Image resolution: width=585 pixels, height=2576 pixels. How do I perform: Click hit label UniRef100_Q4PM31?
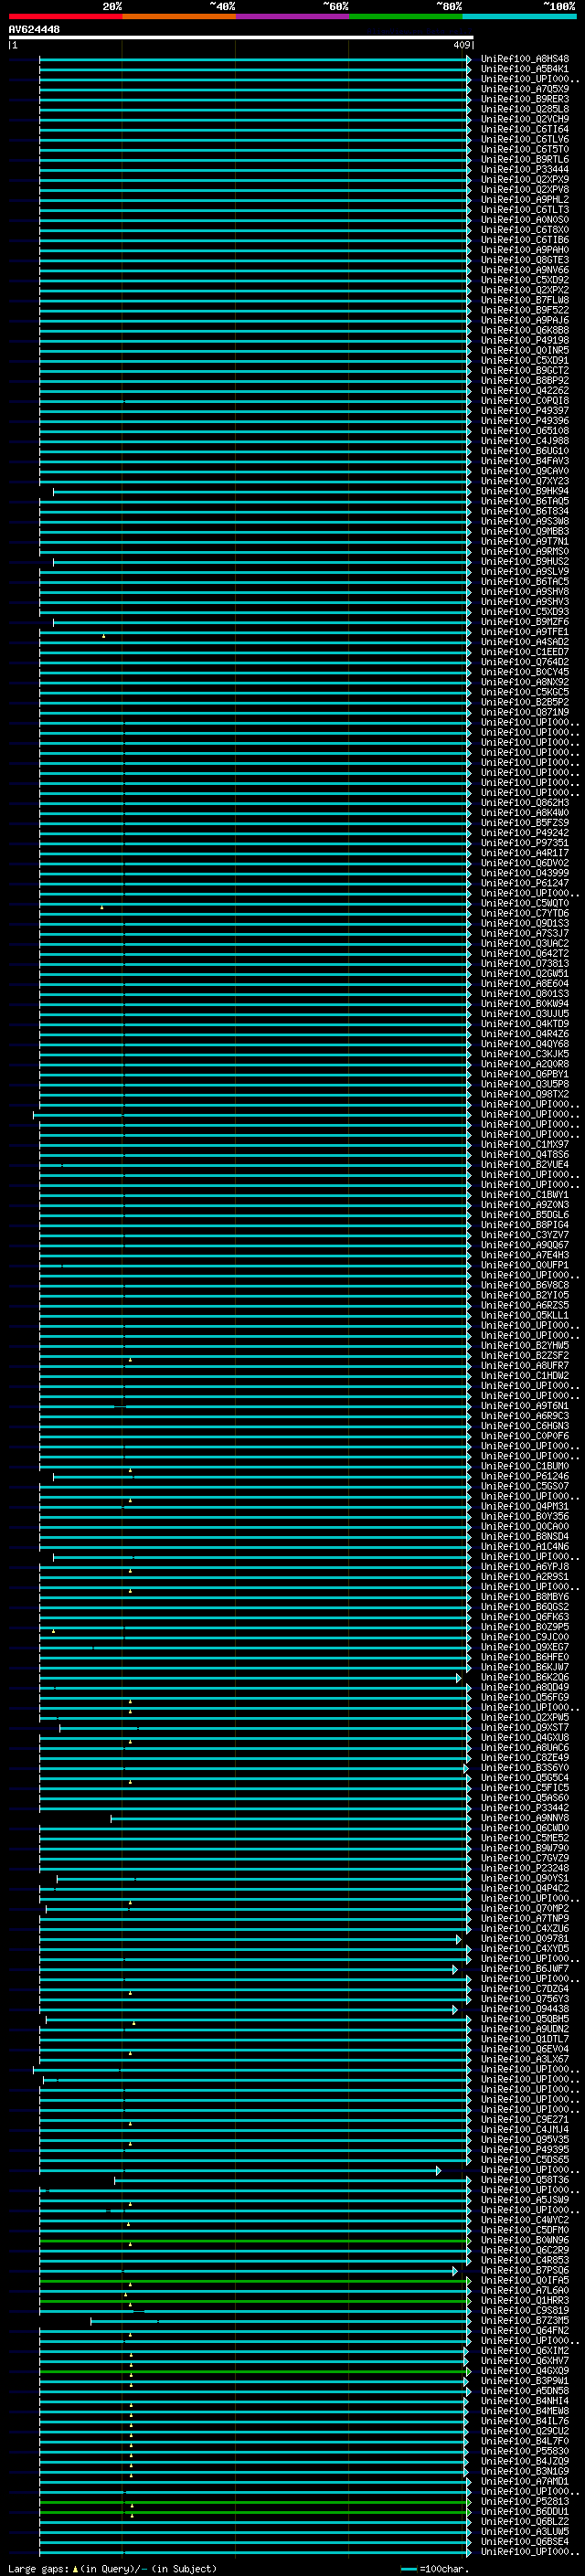525,1506
